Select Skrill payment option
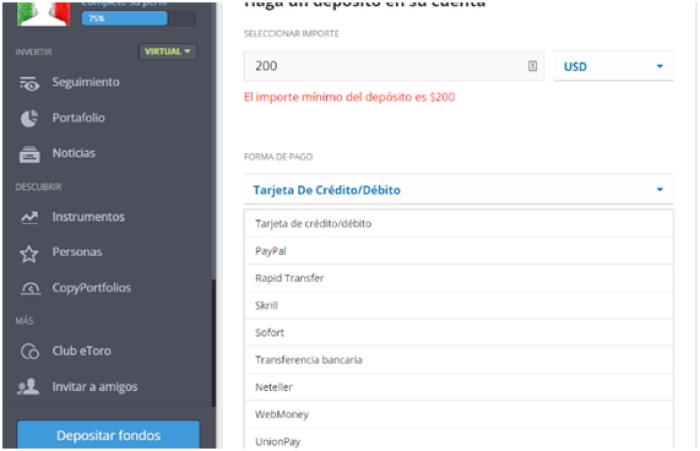The width and height of the screenshot is (700, 451). tap(458, 305)
